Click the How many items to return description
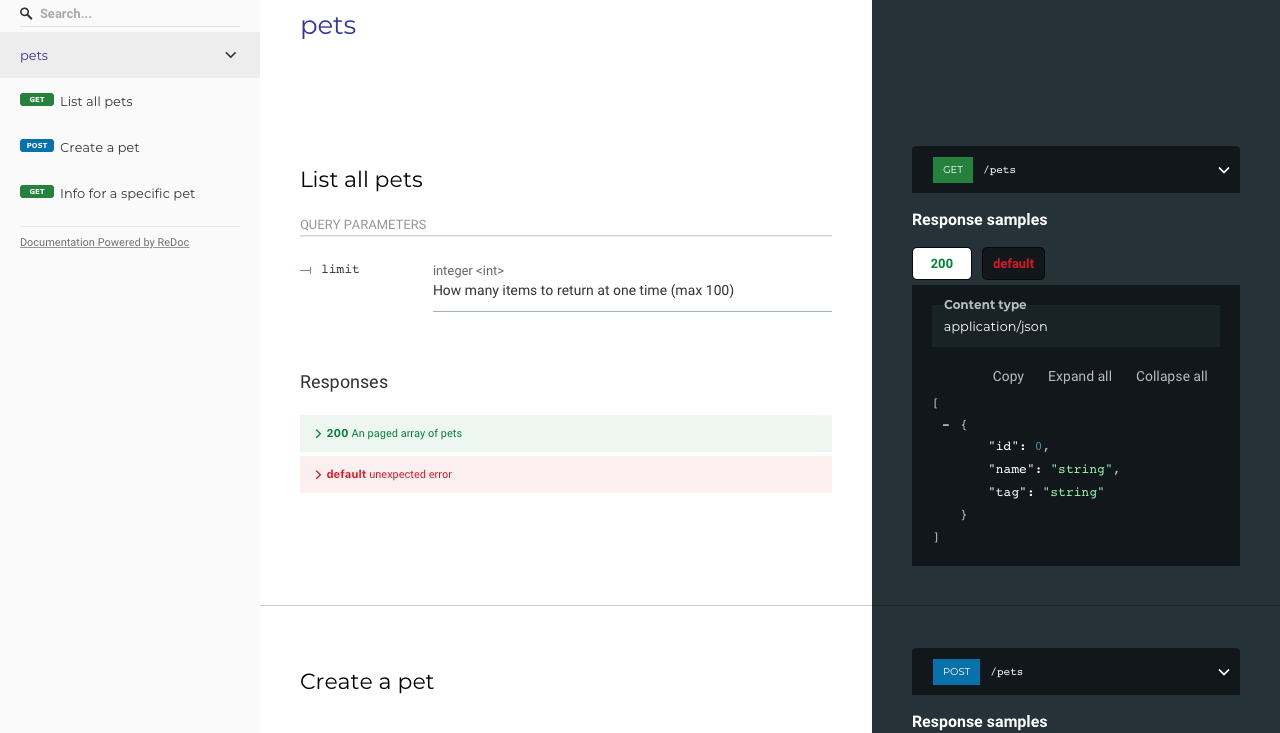The width and height of the screenshot is (1280, 733). [x=583, y=290]
